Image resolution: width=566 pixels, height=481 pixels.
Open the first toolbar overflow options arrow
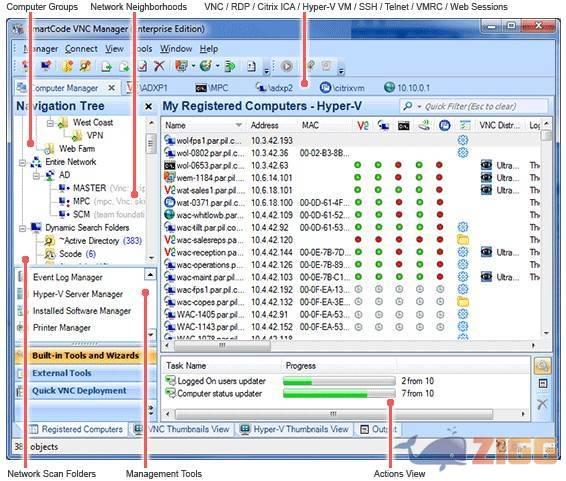point(266,71)
